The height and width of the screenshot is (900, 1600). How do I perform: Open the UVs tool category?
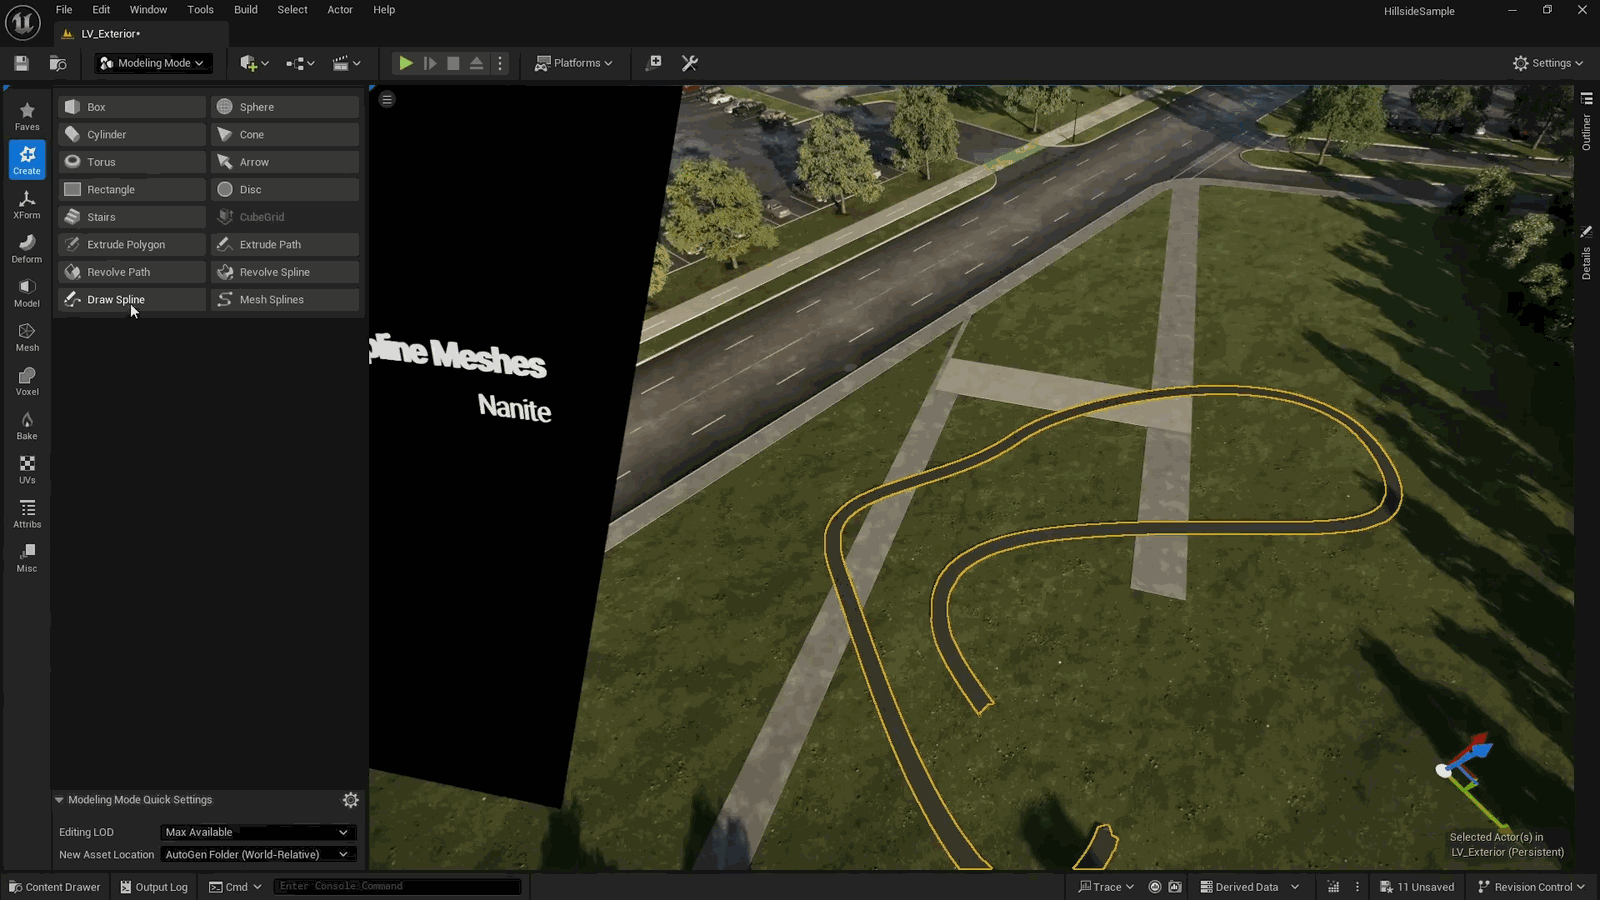[27, 469]
